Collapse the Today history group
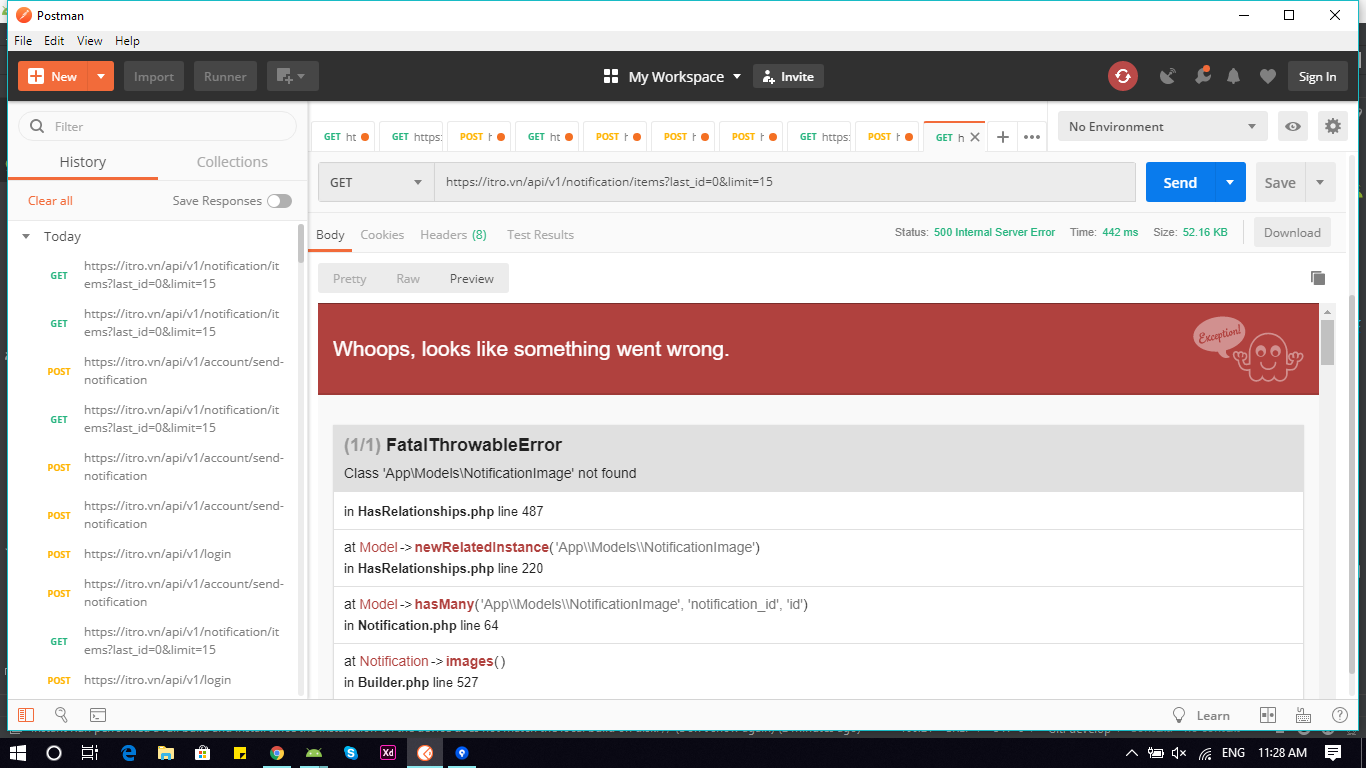1366x768 pixels. click(27, 237)
